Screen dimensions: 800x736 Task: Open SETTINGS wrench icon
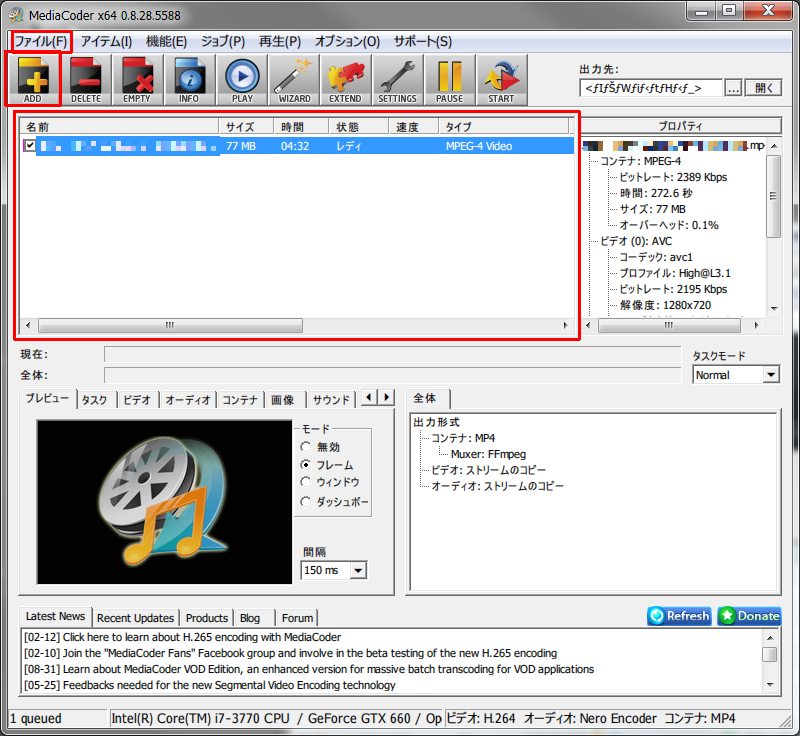[398, 80]
